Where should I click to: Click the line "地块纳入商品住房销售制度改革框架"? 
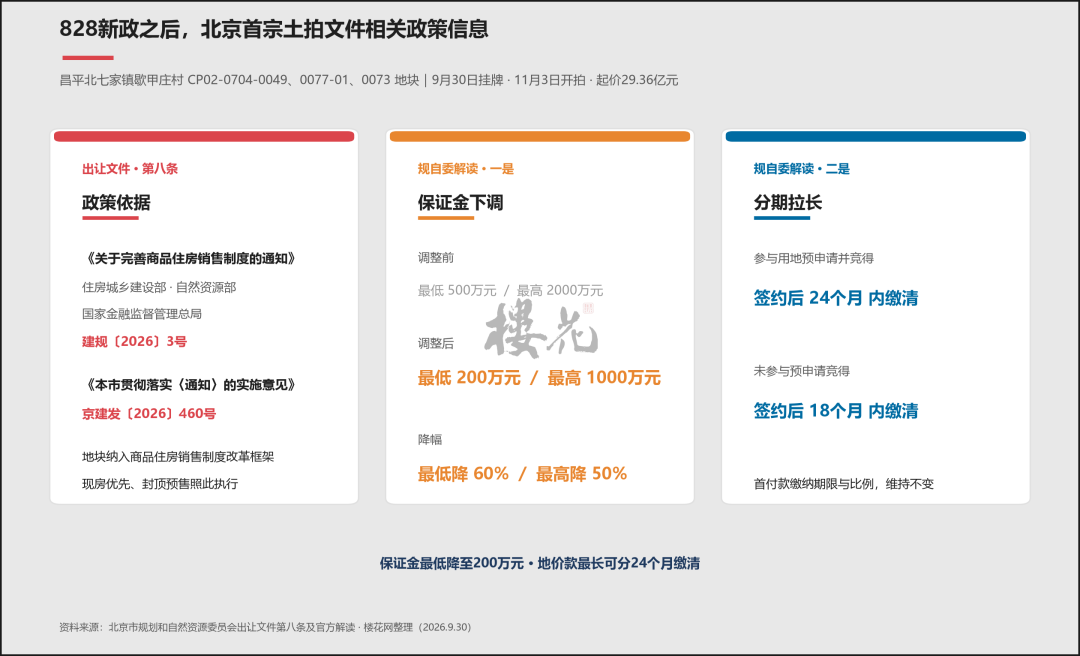coord(178,457)
